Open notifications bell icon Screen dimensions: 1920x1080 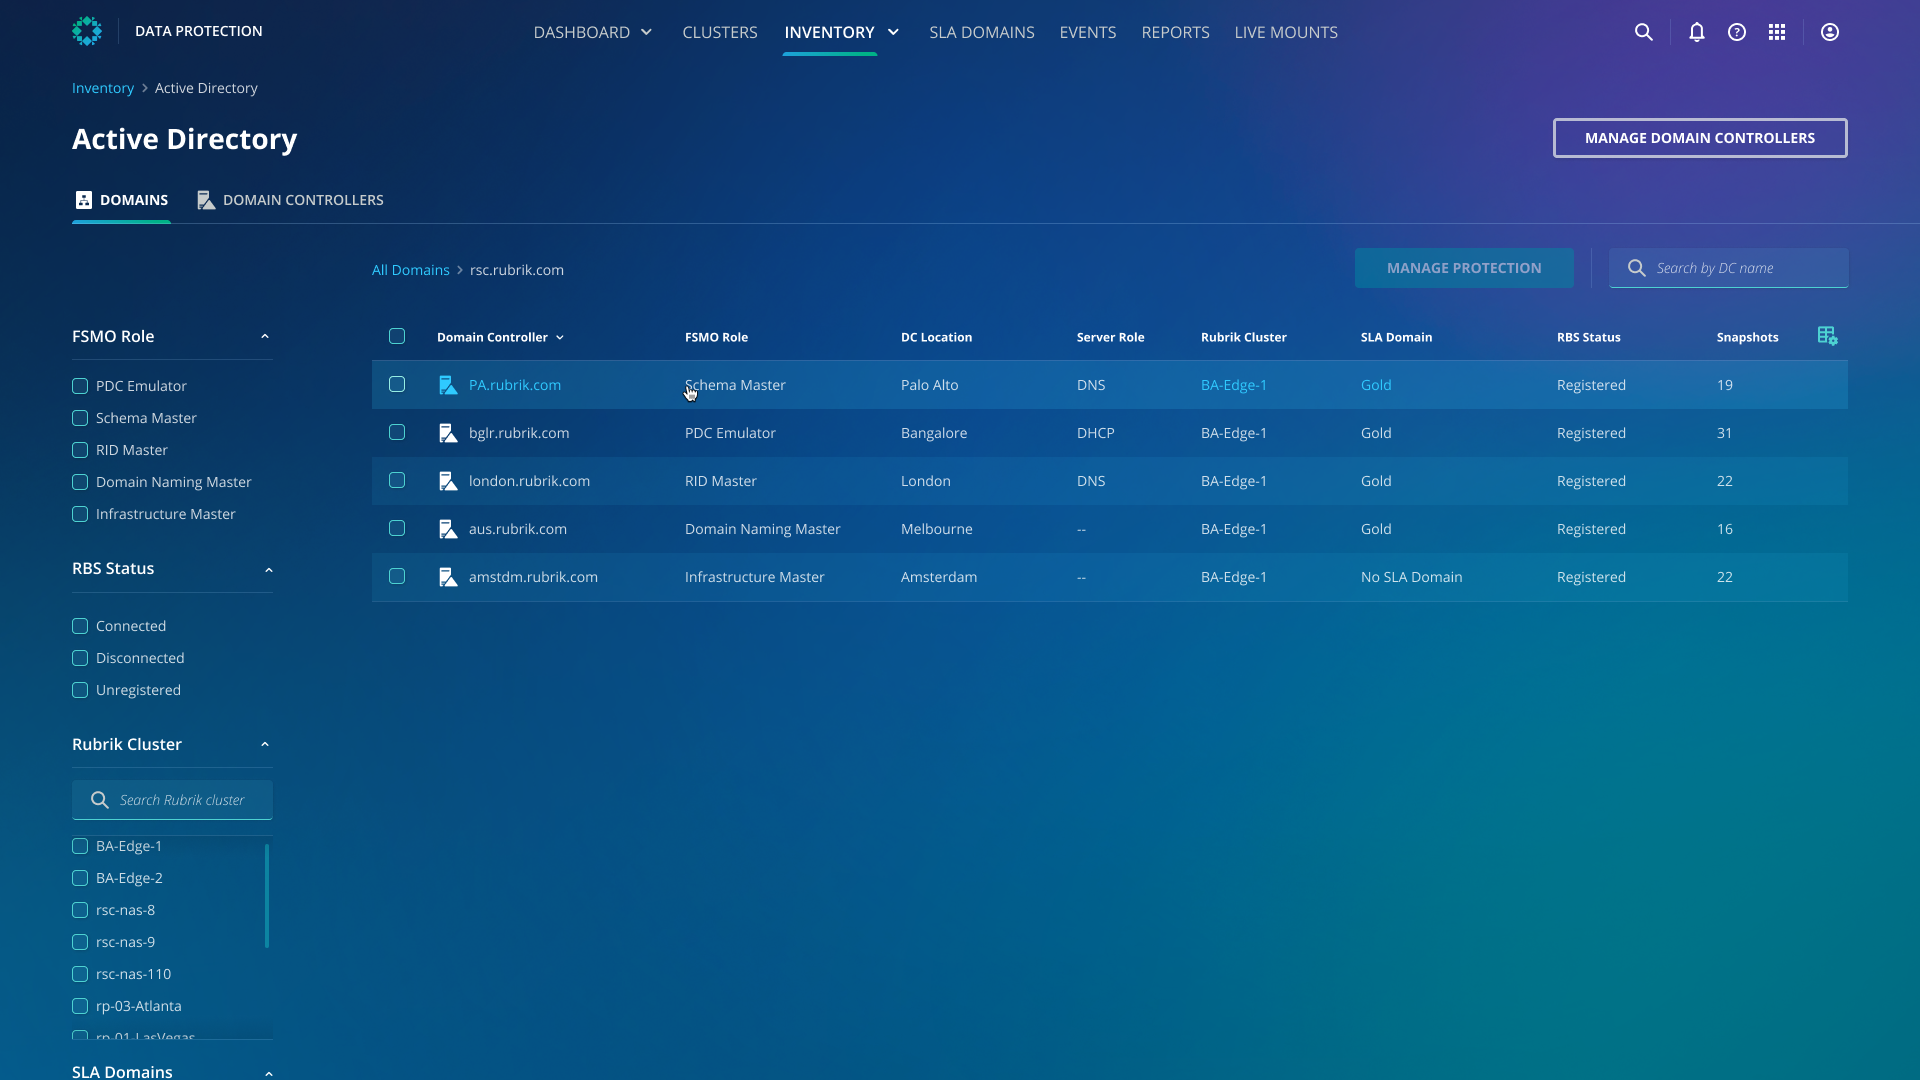click(1697, 32)
